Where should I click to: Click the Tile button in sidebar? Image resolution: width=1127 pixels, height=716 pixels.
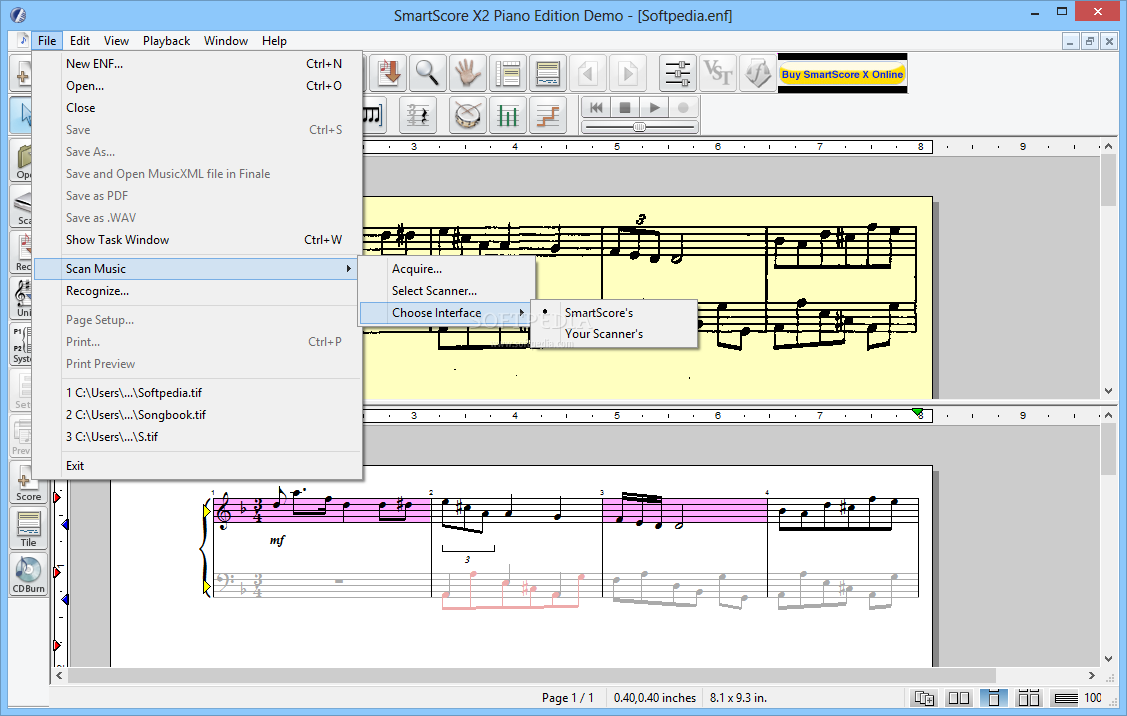tap(28, 528)
